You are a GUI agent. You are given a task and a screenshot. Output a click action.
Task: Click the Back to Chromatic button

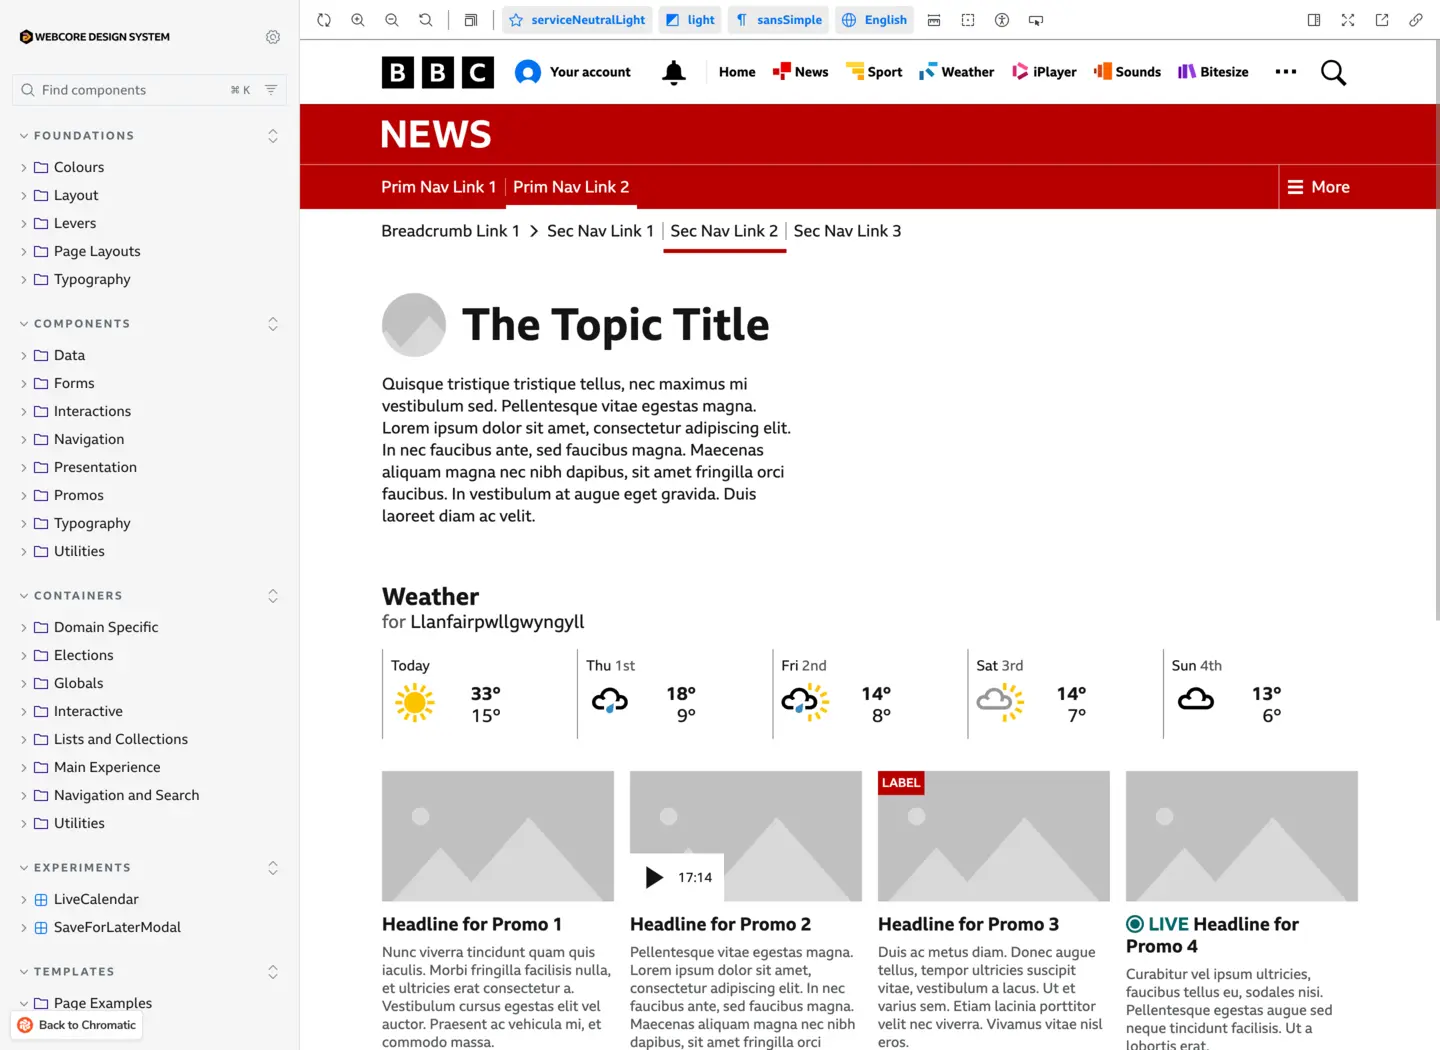(x=77, y=1025)
